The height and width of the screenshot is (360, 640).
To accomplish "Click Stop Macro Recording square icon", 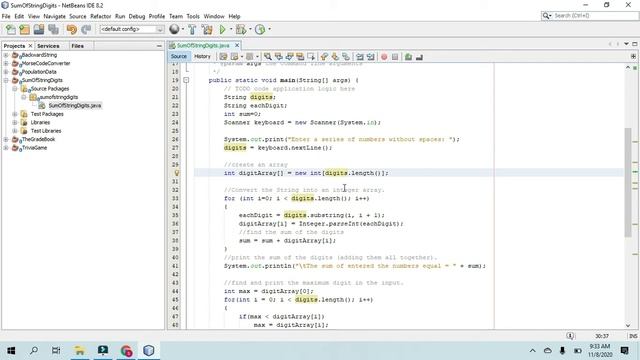I will coord(395,57).
